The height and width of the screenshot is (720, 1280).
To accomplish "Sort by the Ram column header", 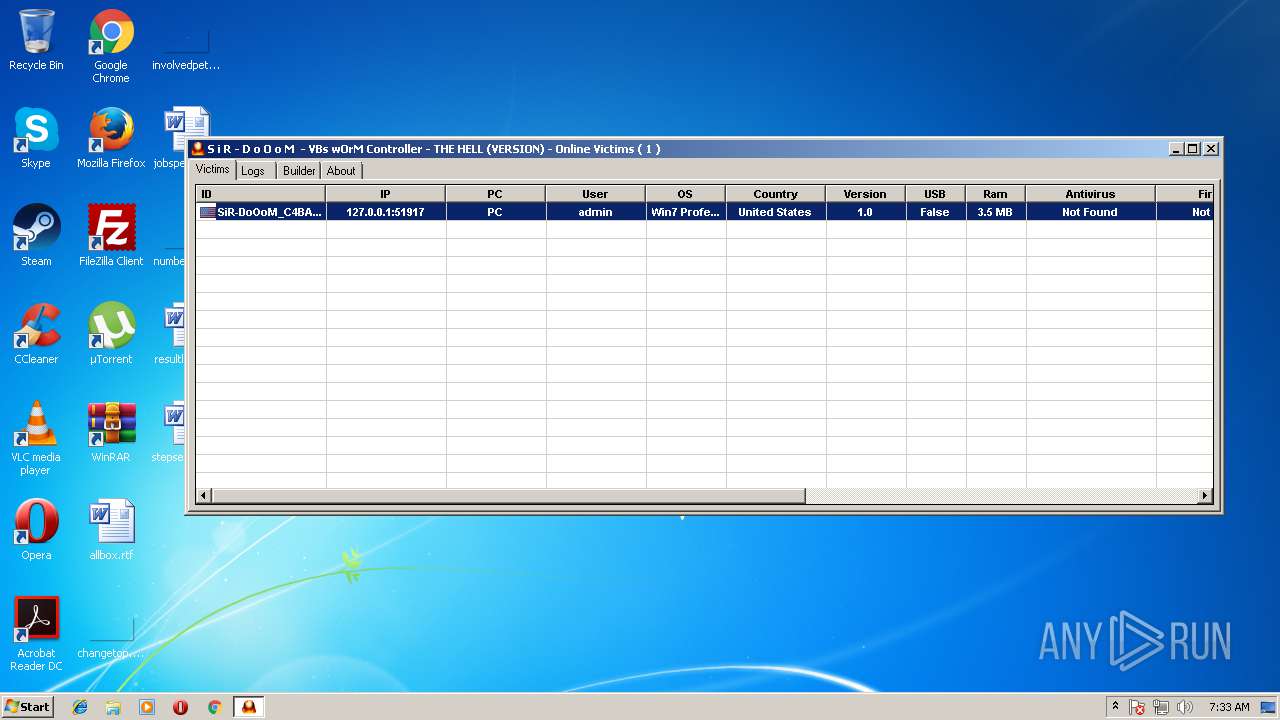I will (996, 194).
